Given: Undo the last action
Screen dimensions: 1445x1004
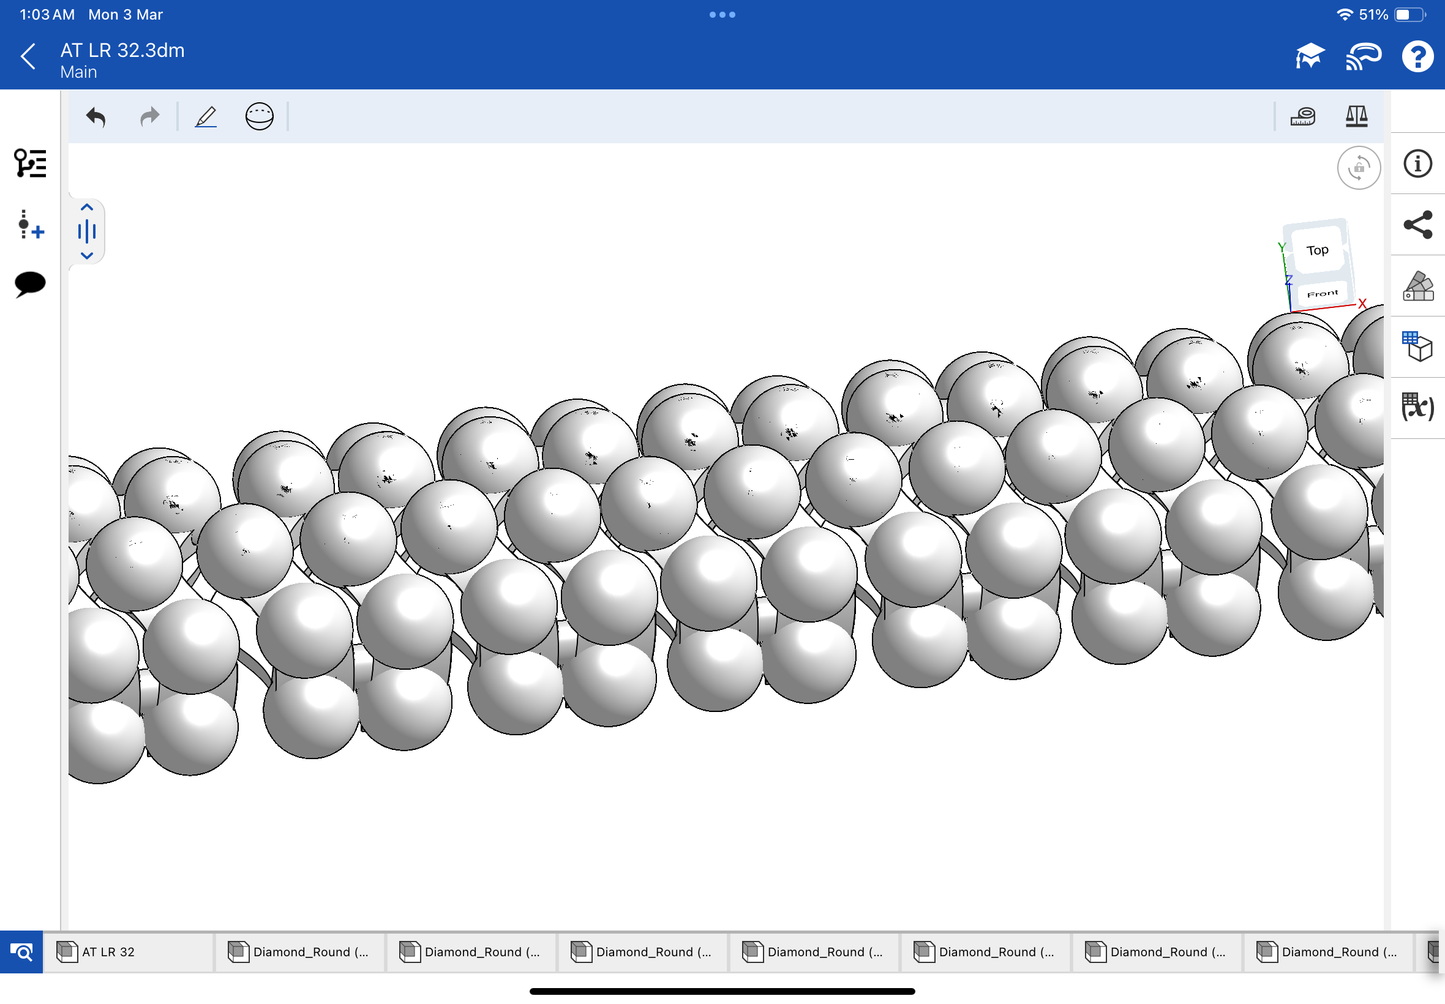Looking at the screenshot, I should coord(96,117).
